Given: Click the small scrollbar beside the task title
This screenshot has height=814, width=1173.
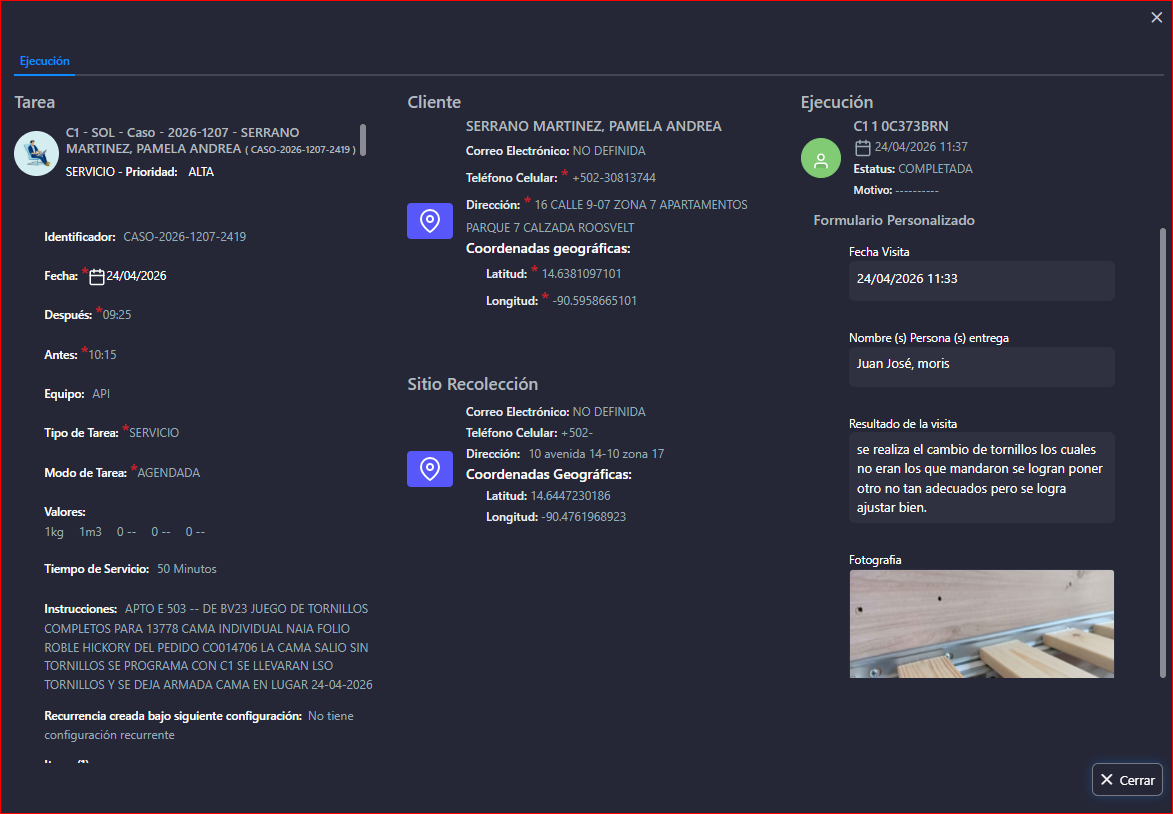Looking at the screenshot, I should point(363,140).
